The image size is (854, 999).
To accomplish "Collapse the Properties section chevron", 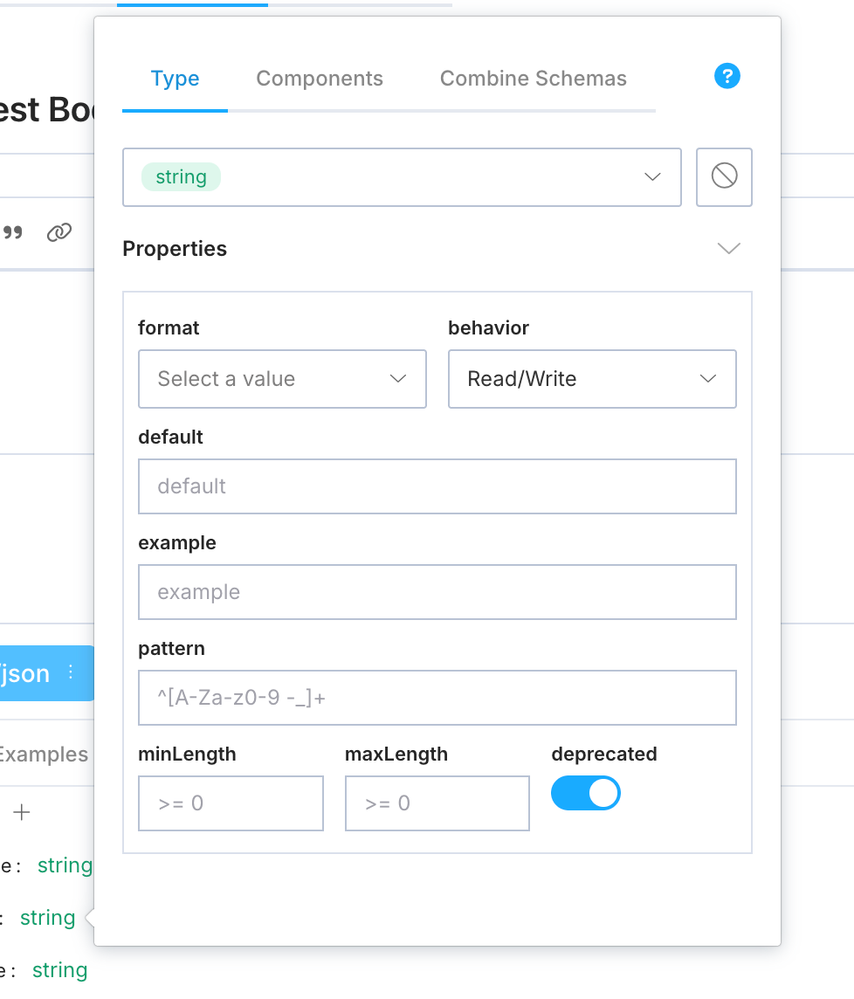I will pos(729,248).
